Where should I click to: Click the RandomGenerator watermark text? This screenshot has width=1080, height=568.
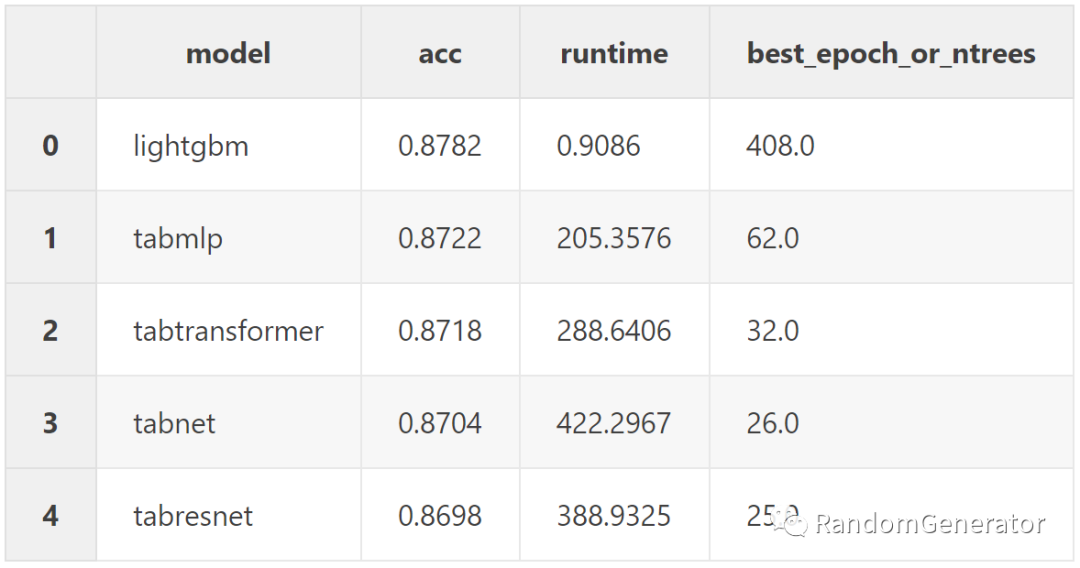930,523
